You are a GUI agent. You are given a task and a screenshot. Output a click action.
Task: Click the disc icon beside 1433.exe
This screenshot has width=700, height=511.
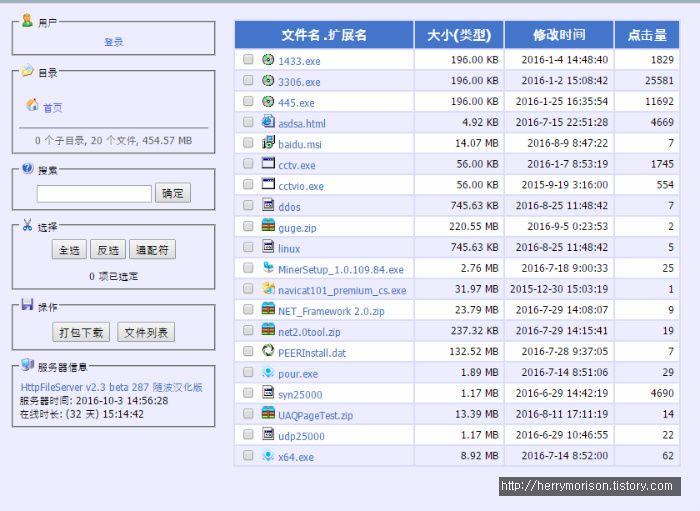click(x=268, y=59)
